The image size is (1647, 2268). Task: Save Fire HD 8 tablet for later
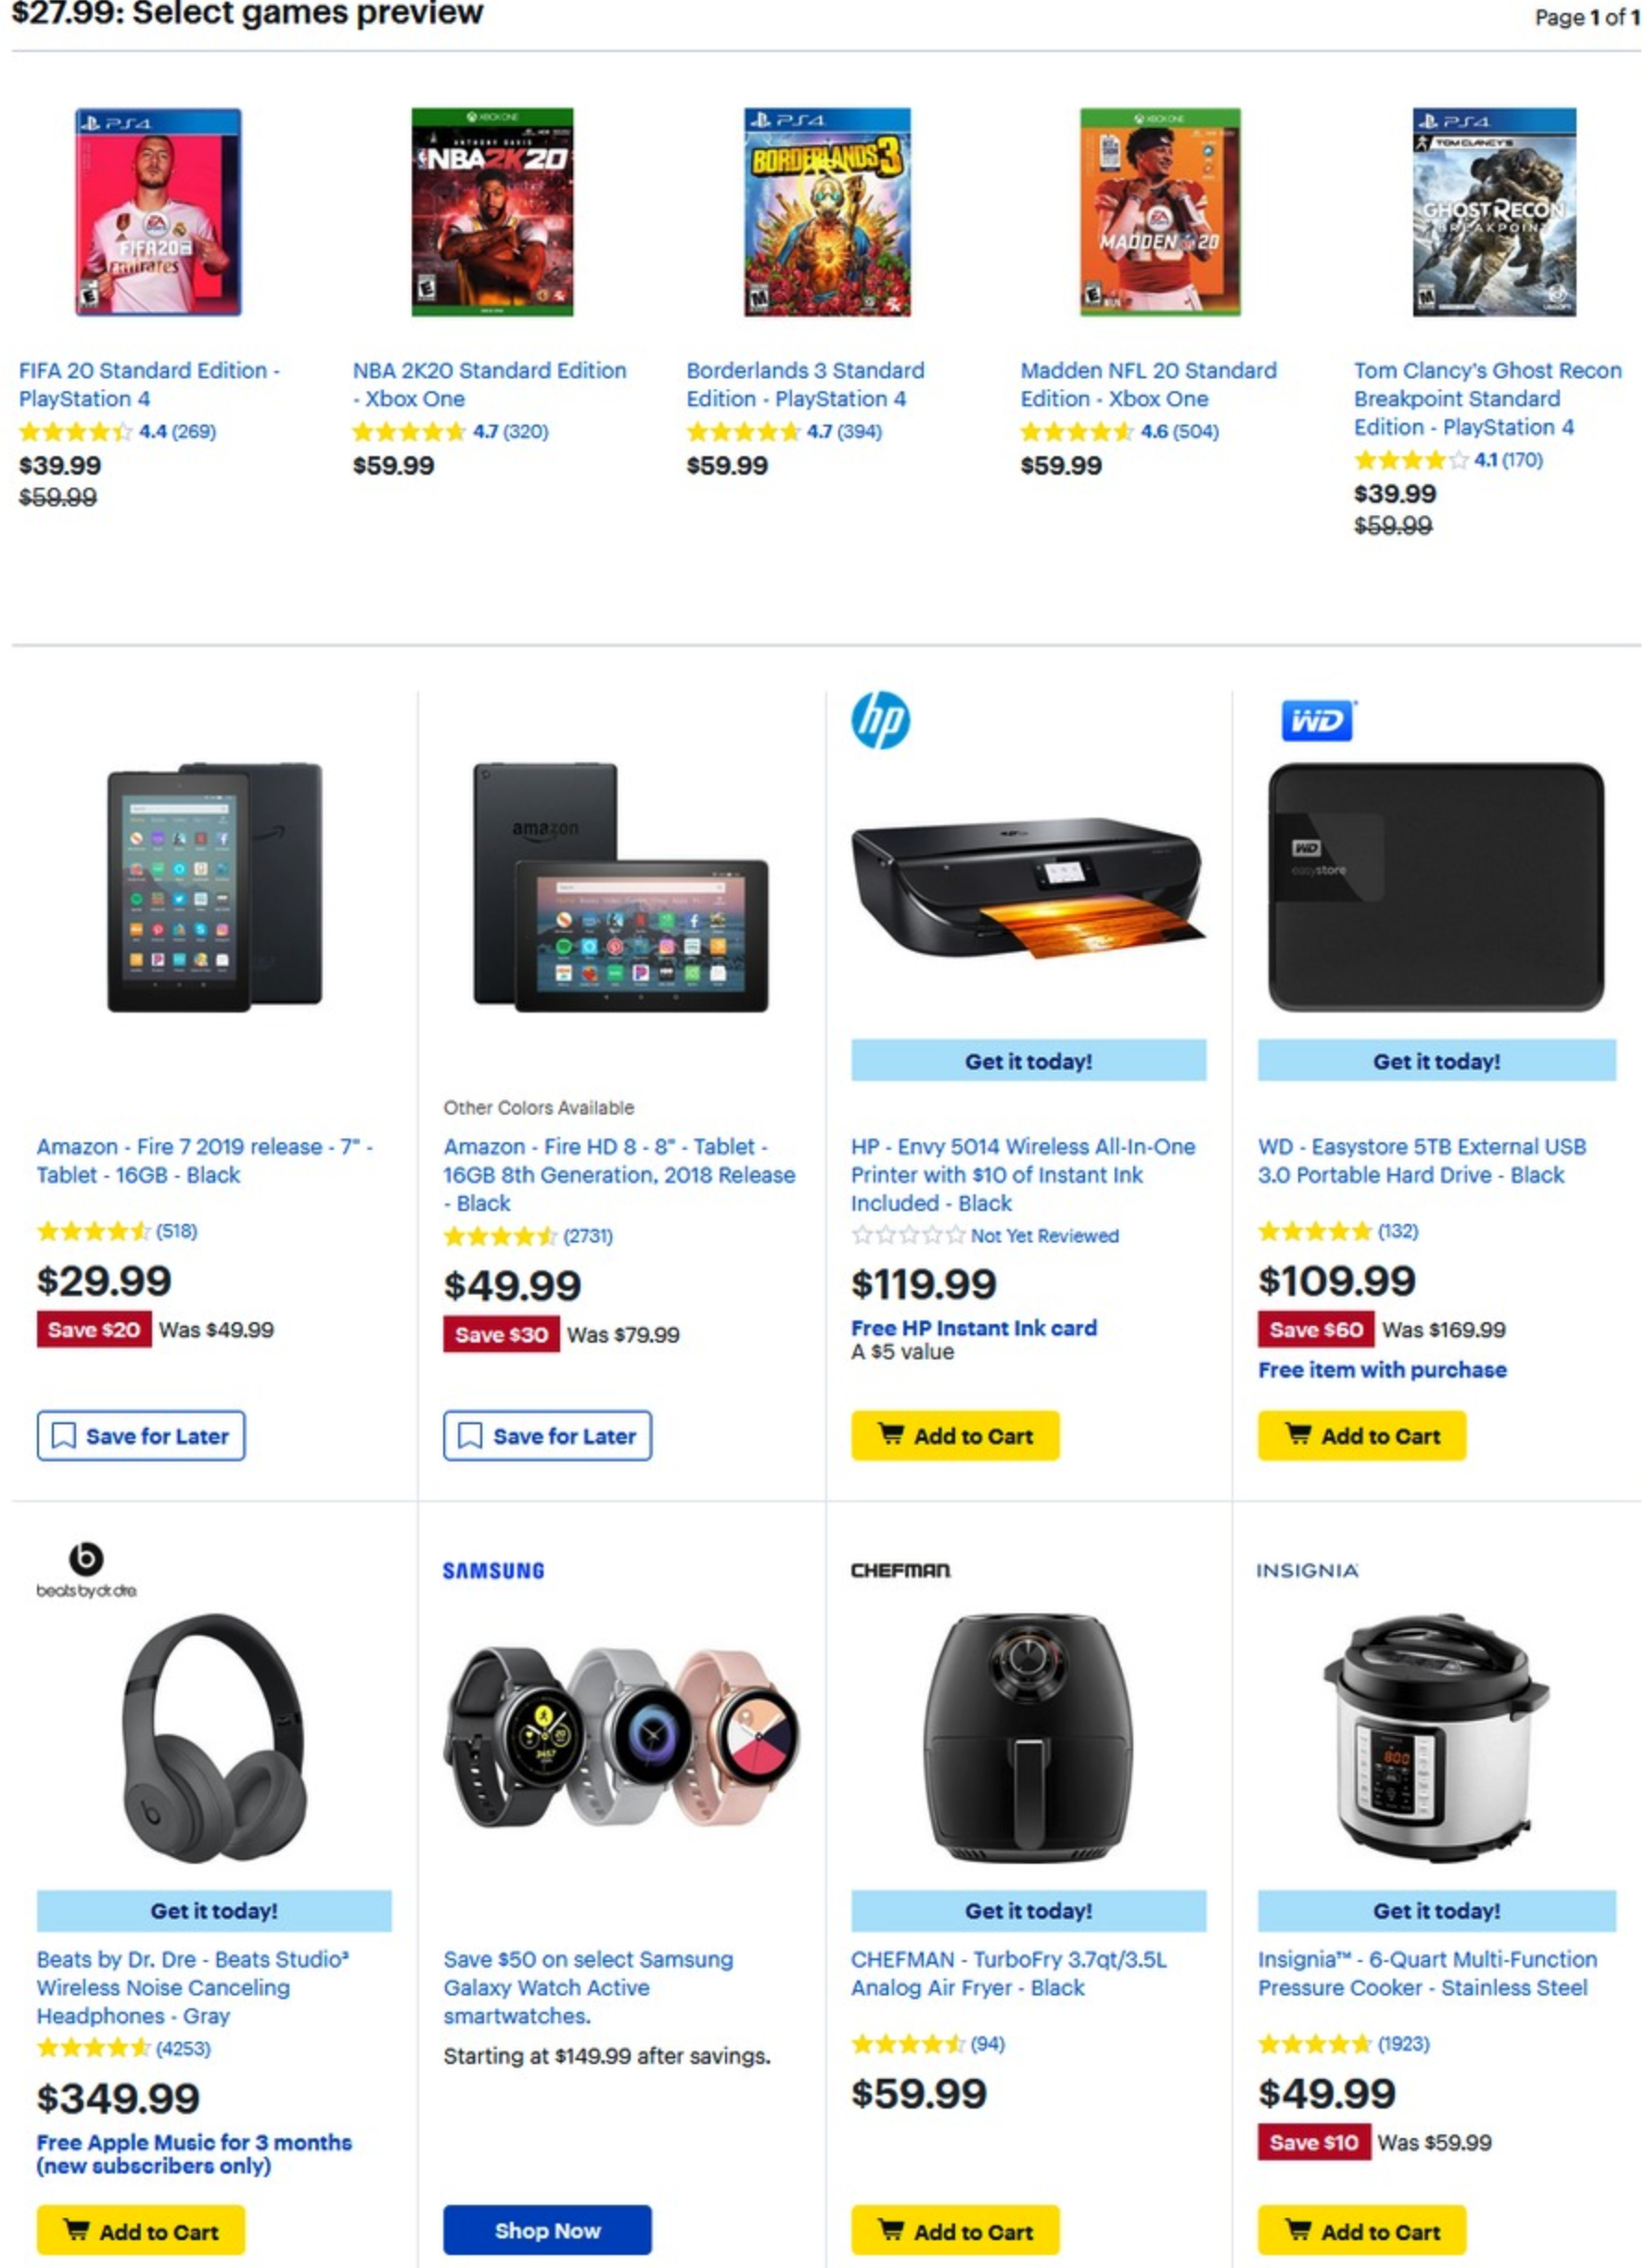pyautogui.click(x=547, y=1436)
